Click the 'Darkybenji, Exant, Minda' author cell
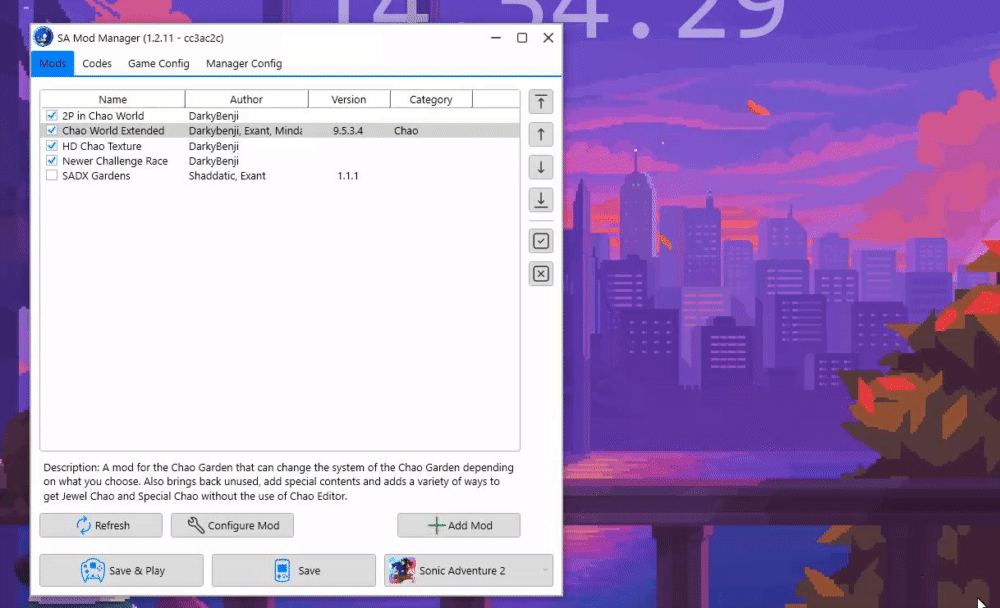This screenshot has height=608, width=1000. (246, 130)
